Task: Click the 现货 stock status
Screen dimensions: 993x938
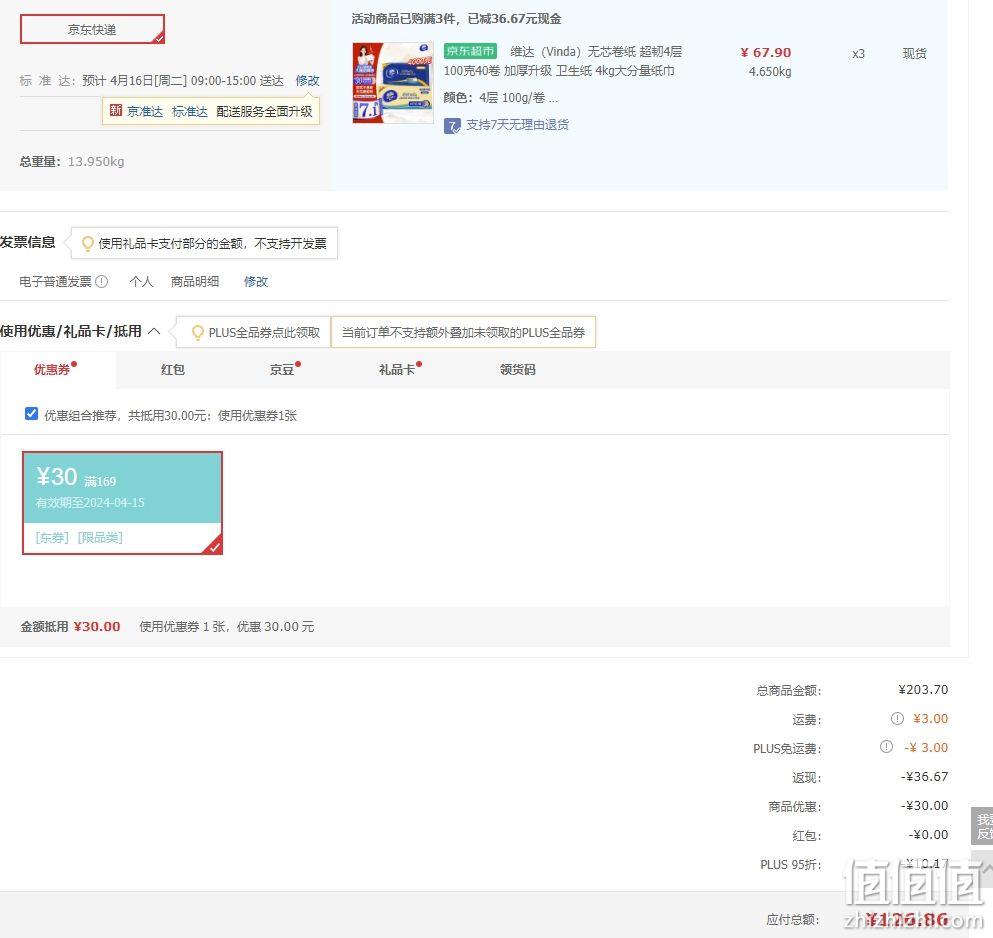Action: 914,54
